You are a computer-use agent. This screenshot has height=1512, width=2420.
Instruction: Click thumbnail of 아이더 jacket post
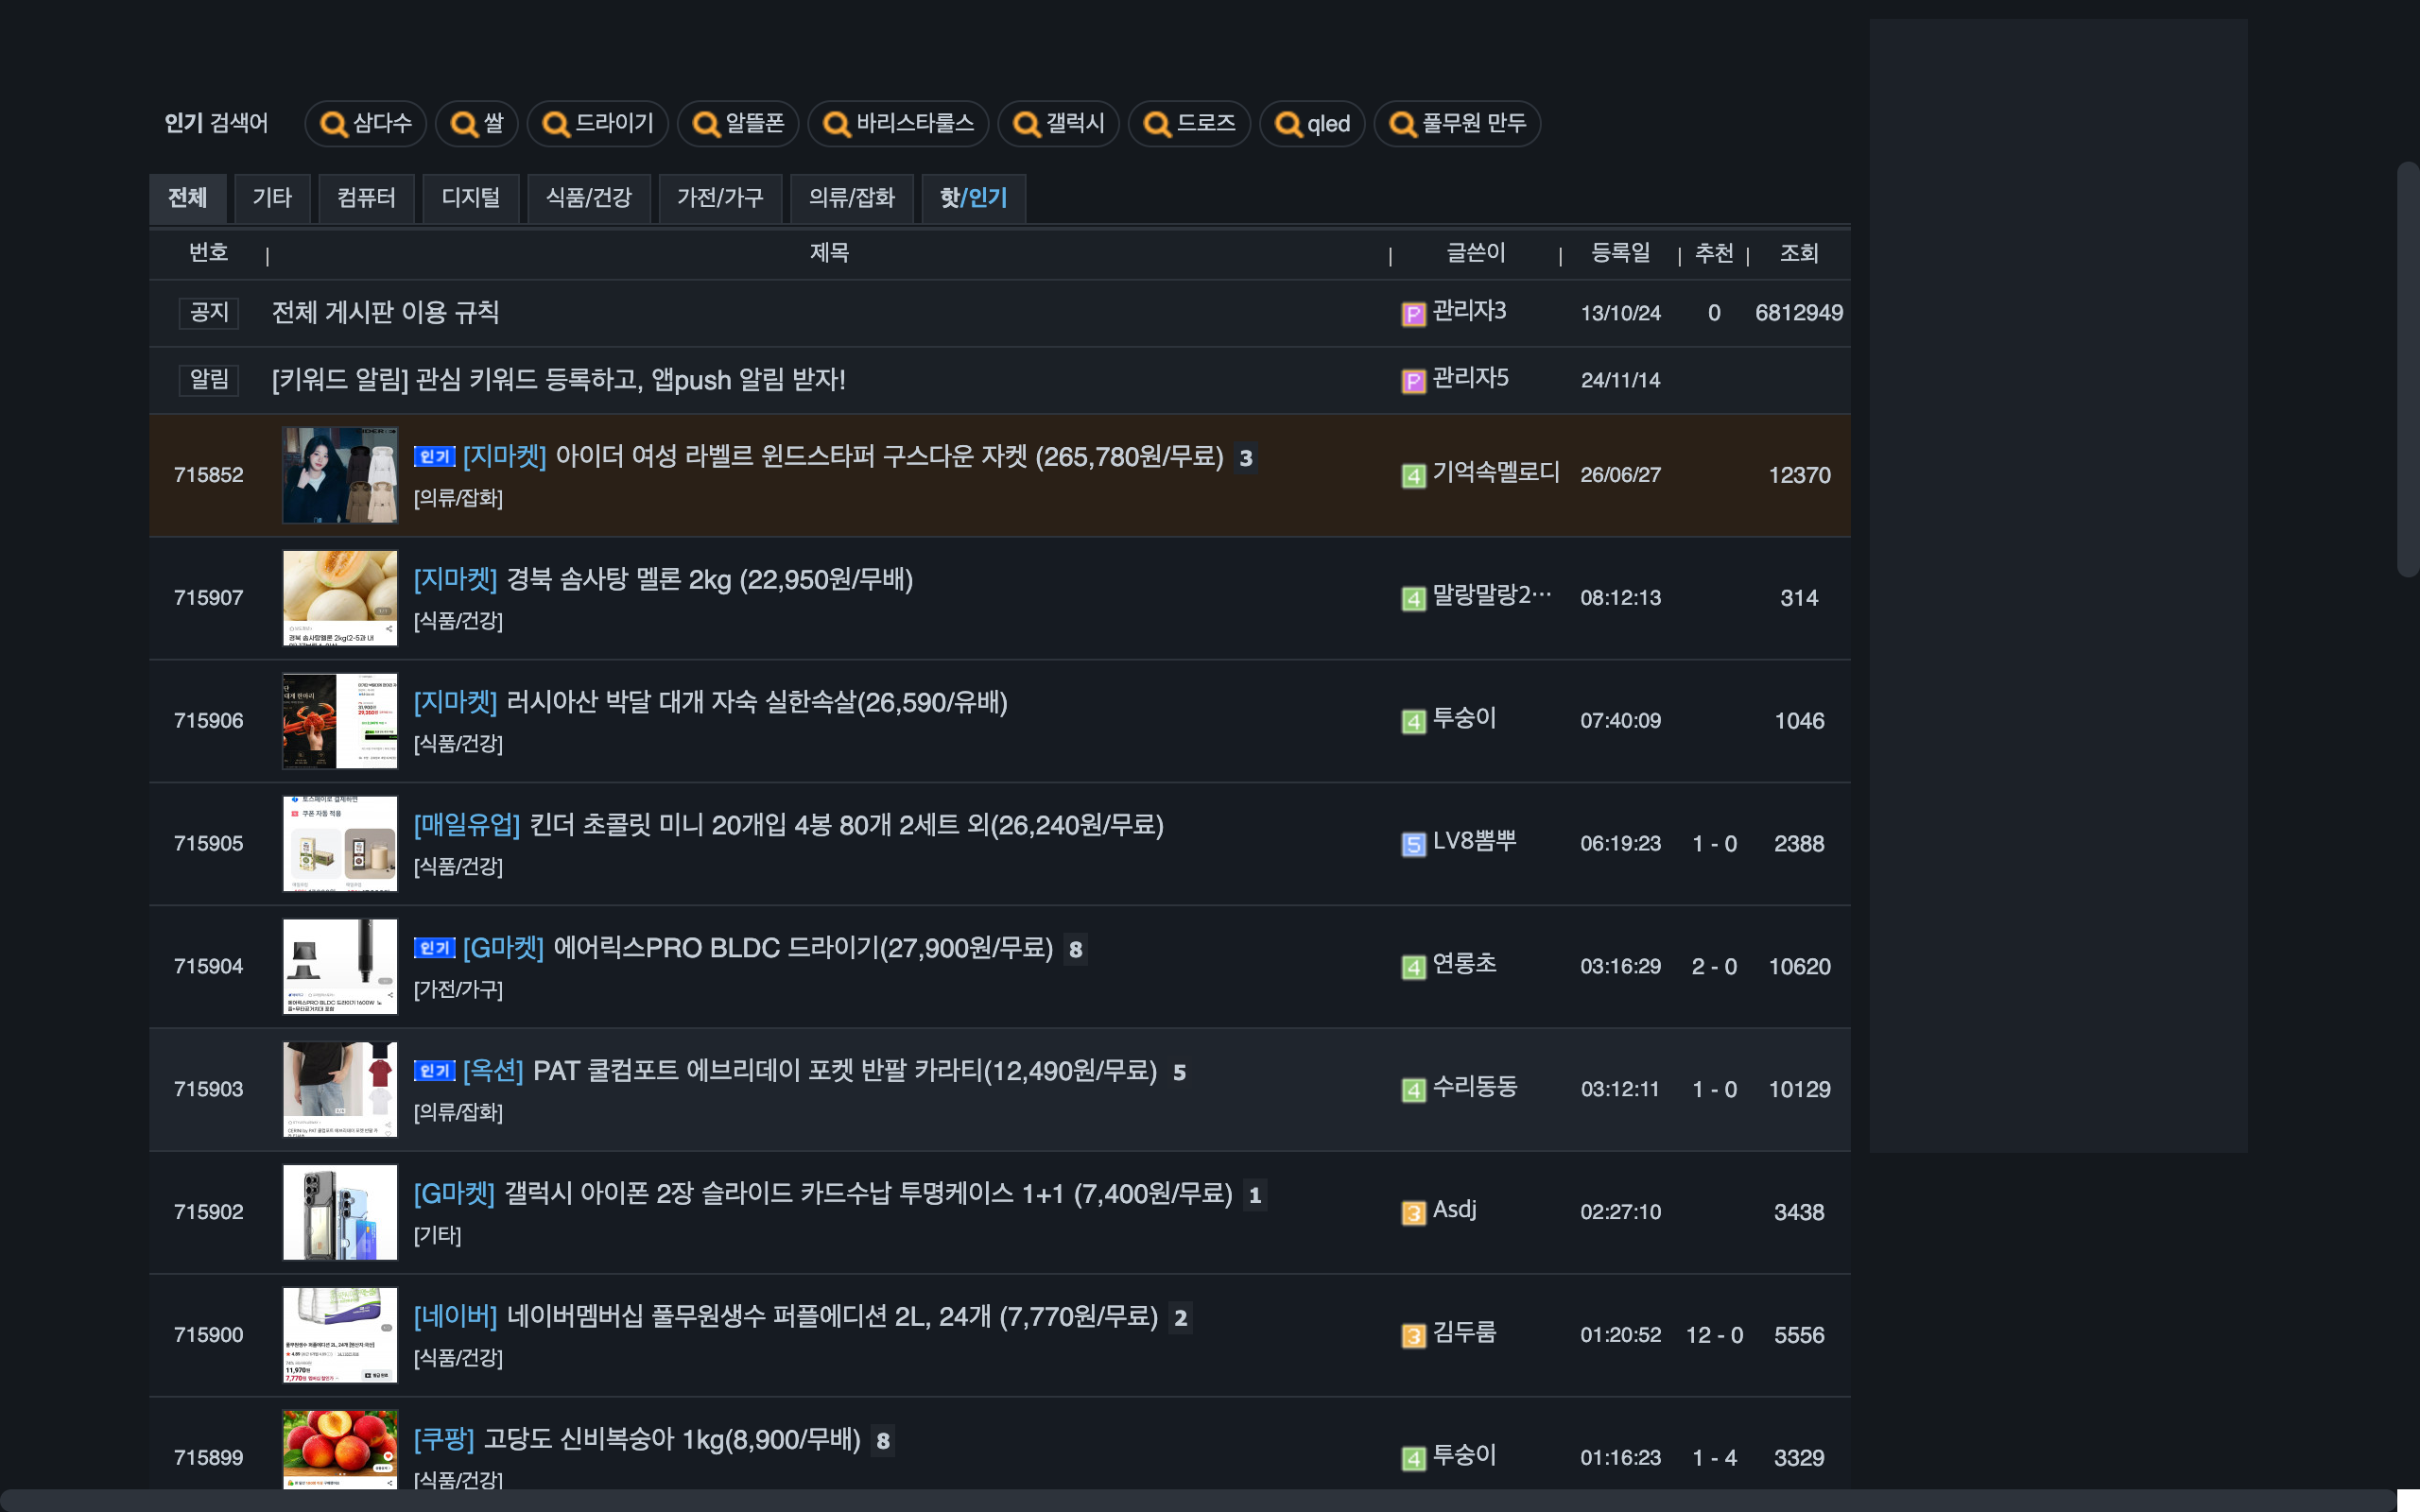[340, 475]
